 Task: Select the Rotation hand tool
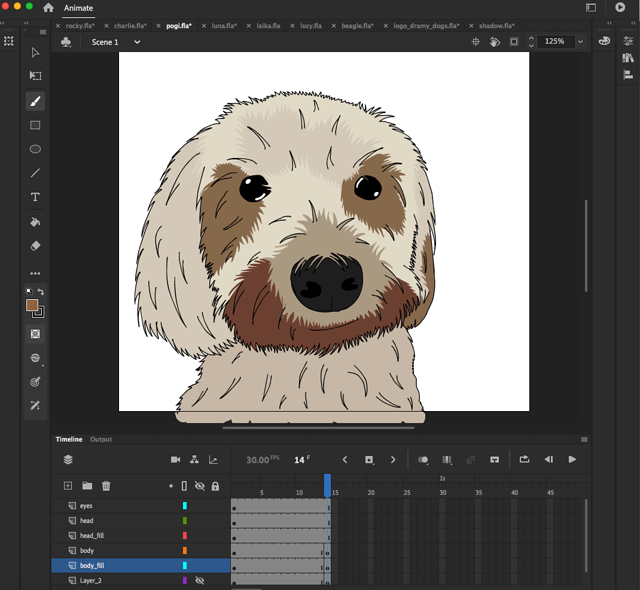pyautogui.click(x=495, y=42)
